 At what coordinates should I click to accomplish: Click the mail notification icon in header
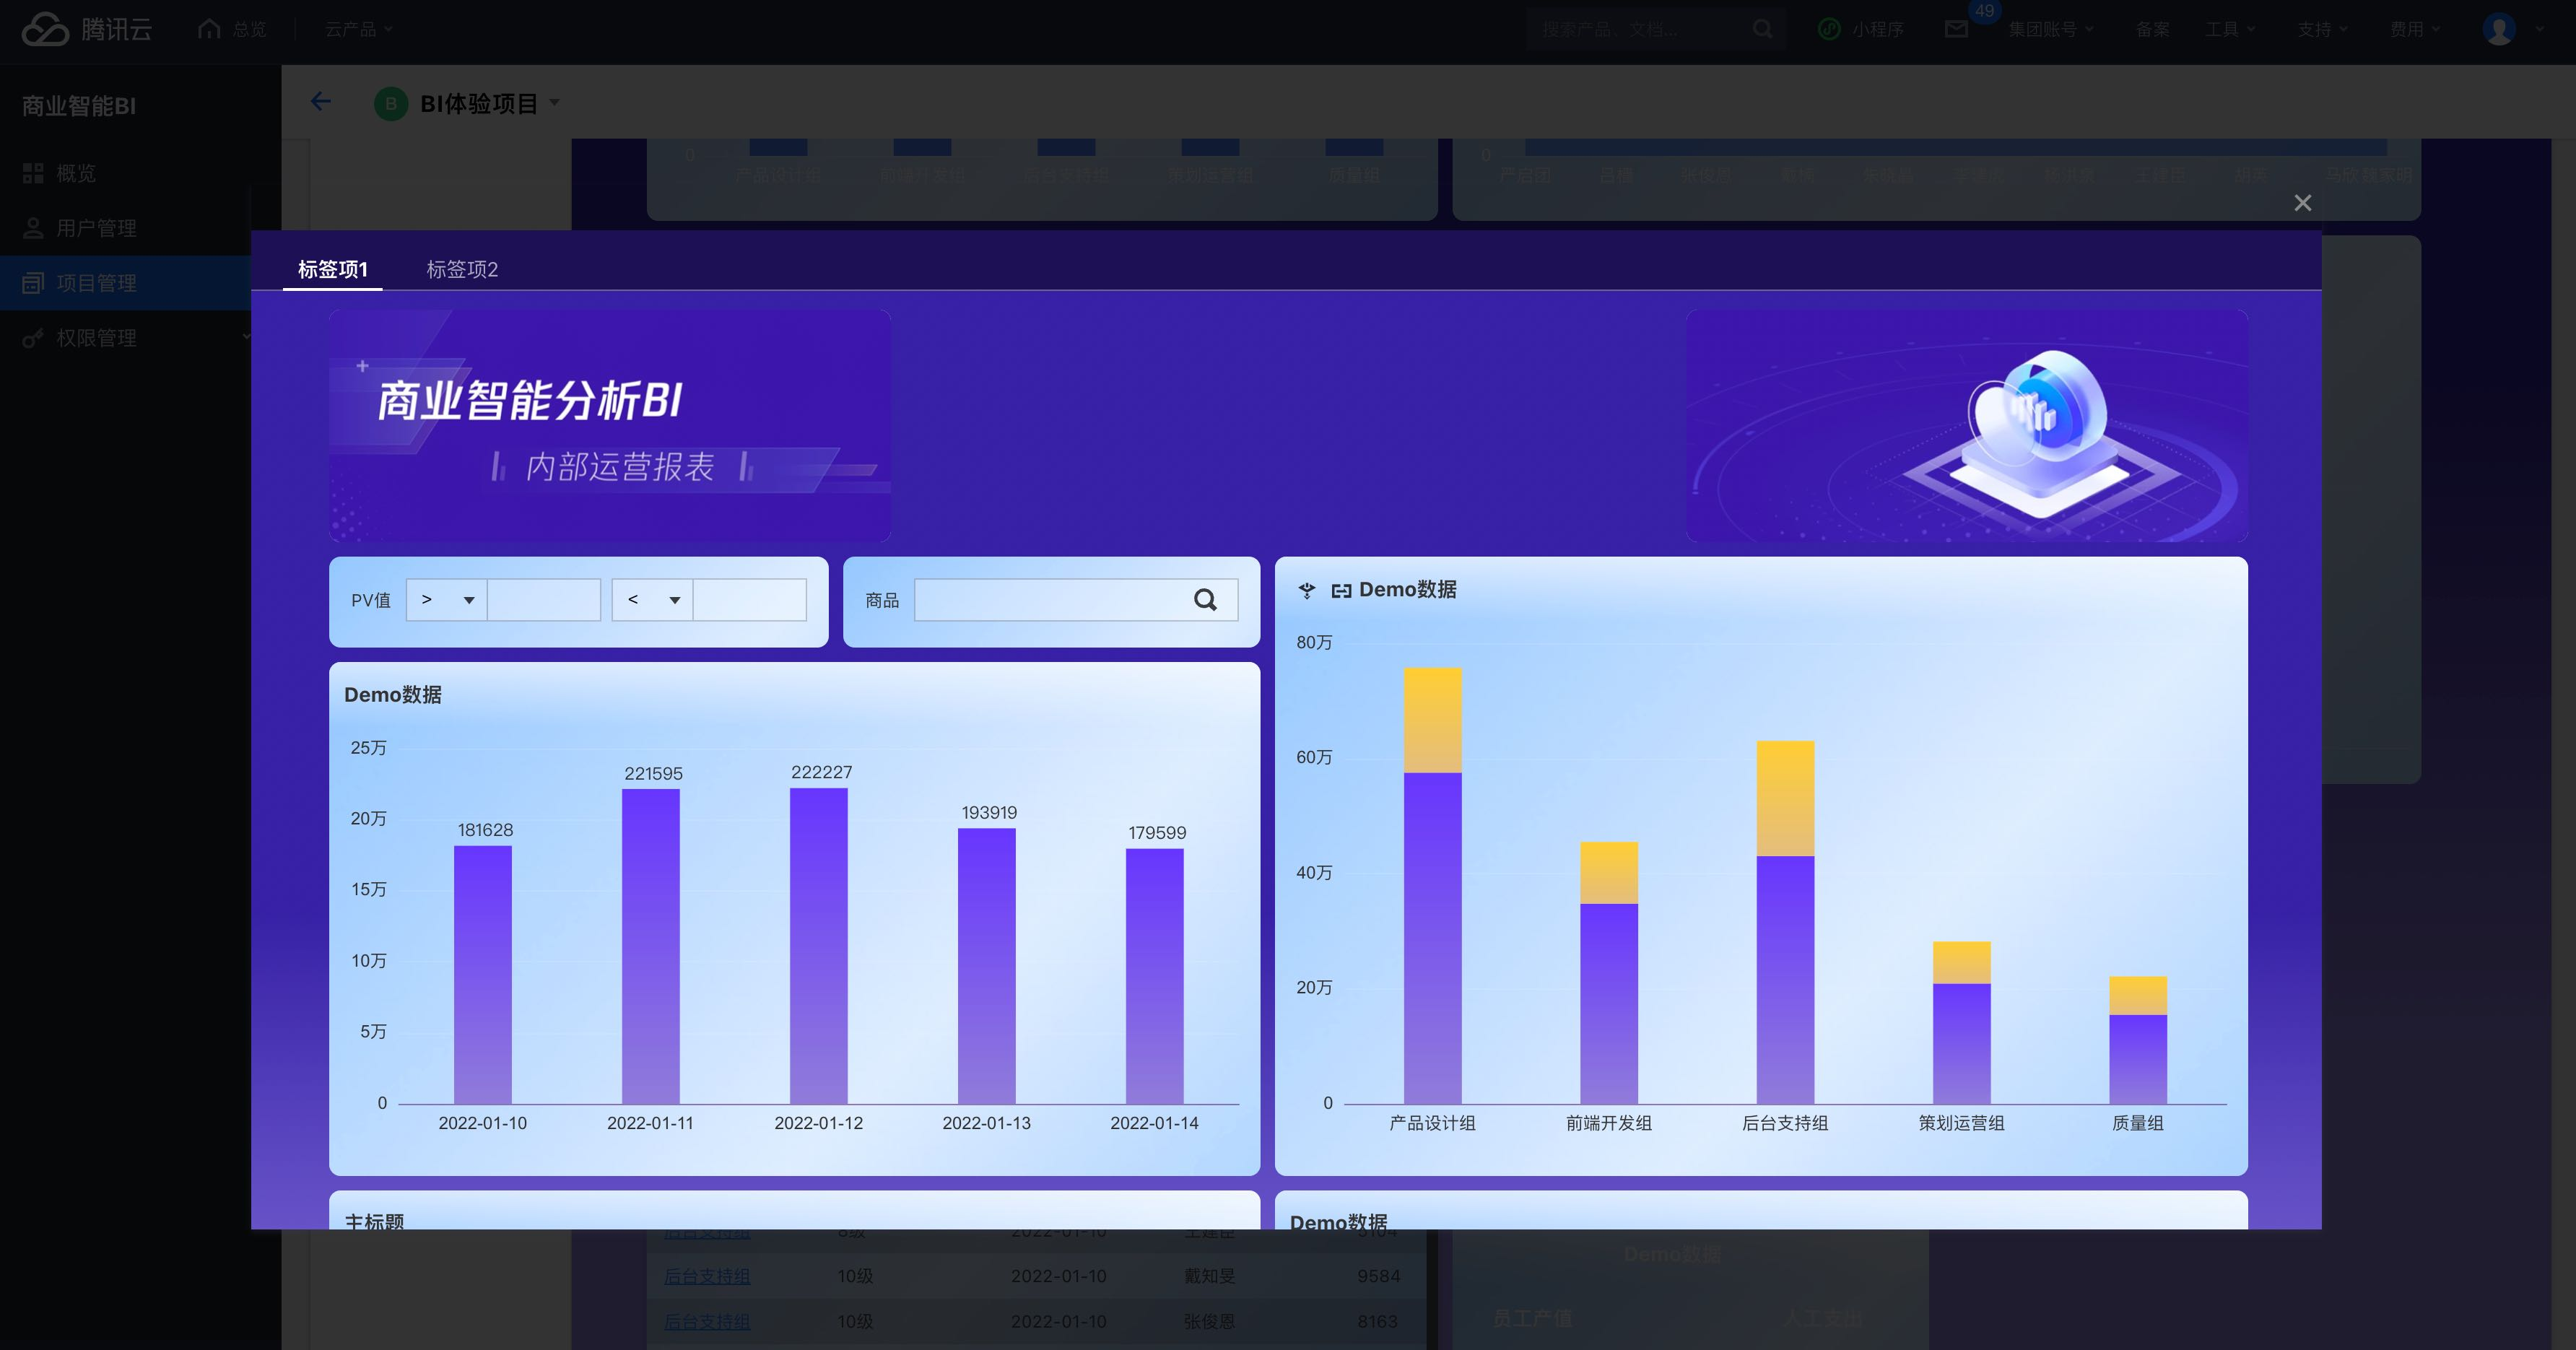point(1956,29)
